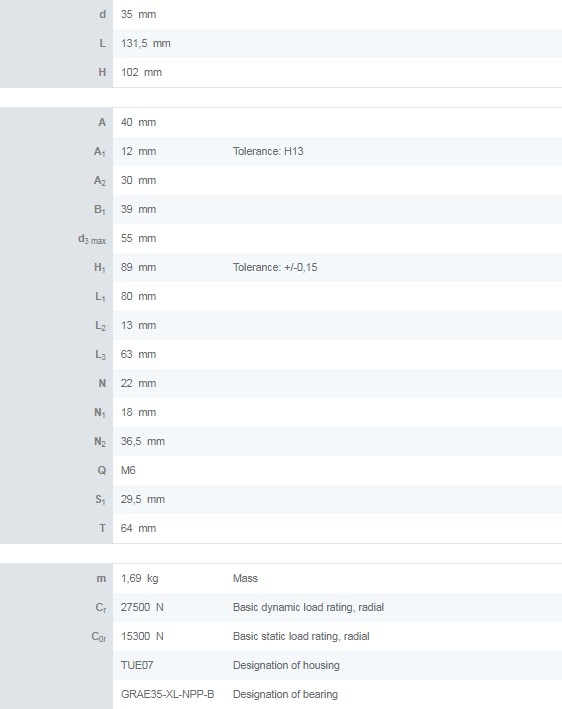Click the 35 mm bore diameter value
The image size is (562, 709).
138,14
